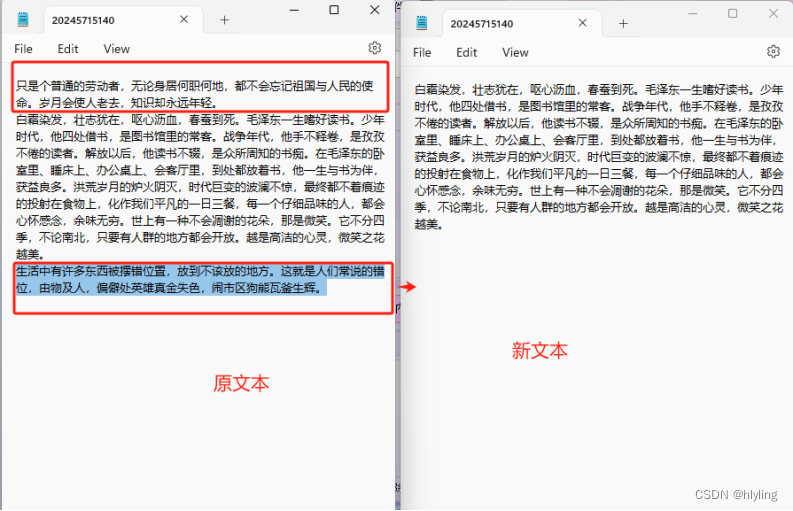Click highlighted line 位，由物及人 in left window
The image size is (793, 511).
(169, 288)
